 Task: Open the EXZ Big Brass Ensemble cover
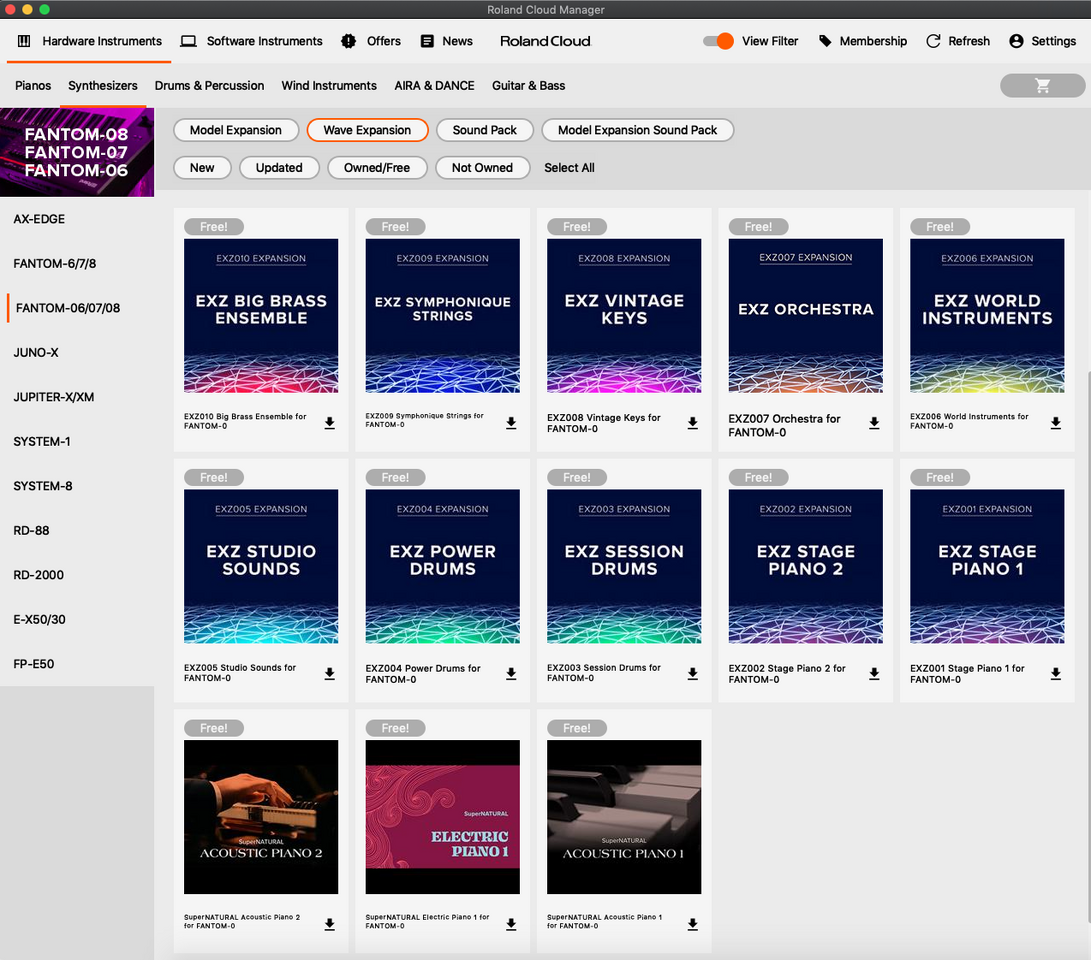coord(261,316)
